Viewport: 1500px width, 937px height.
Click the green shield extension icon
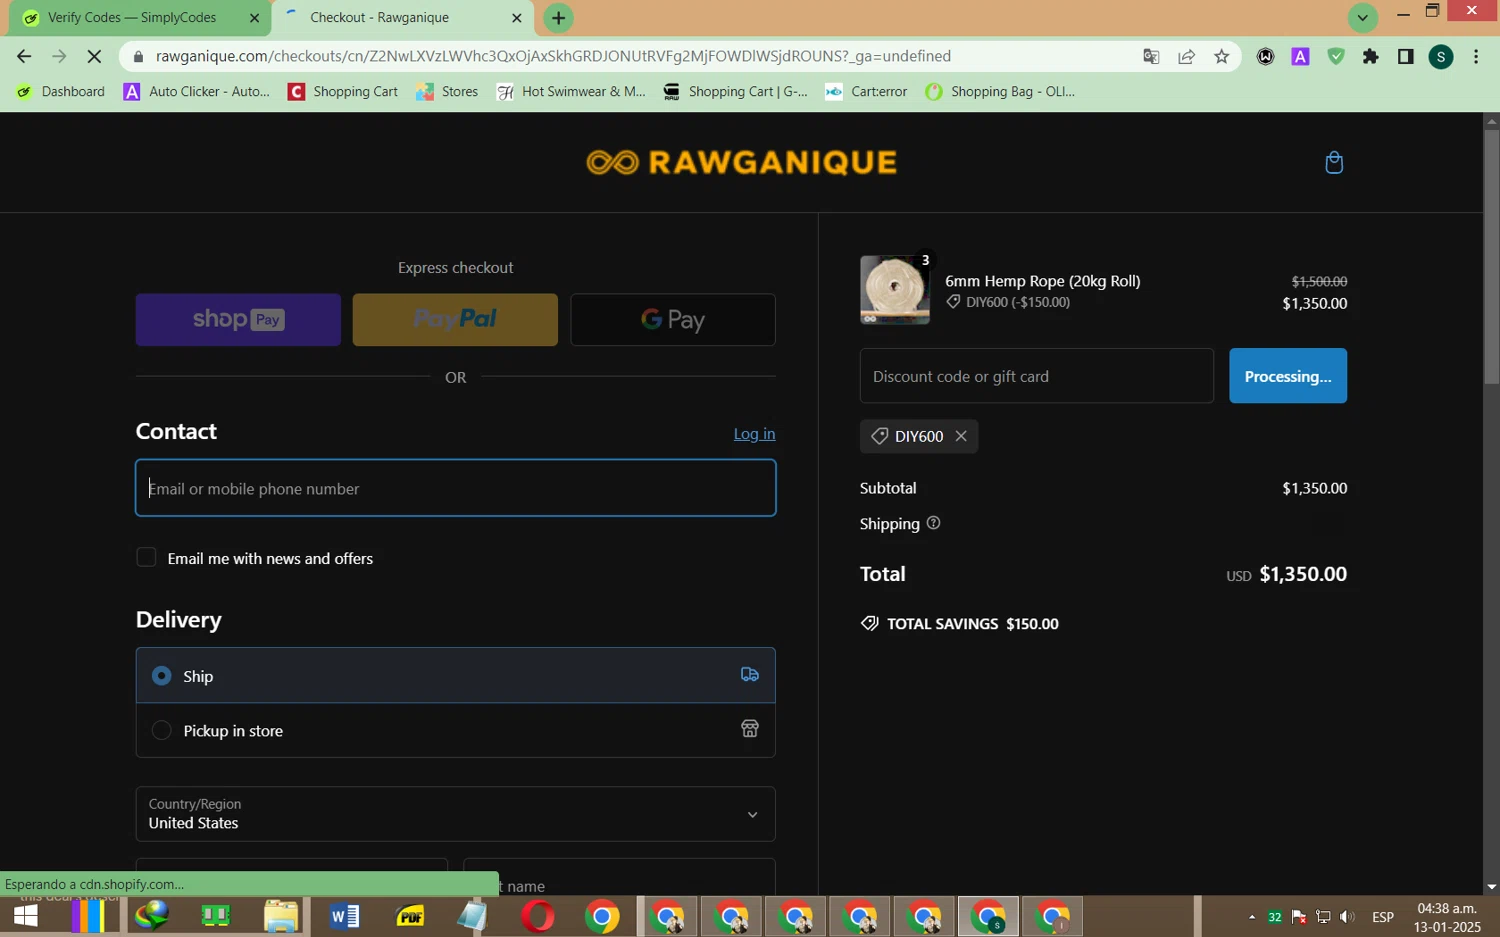point(1335,56)
